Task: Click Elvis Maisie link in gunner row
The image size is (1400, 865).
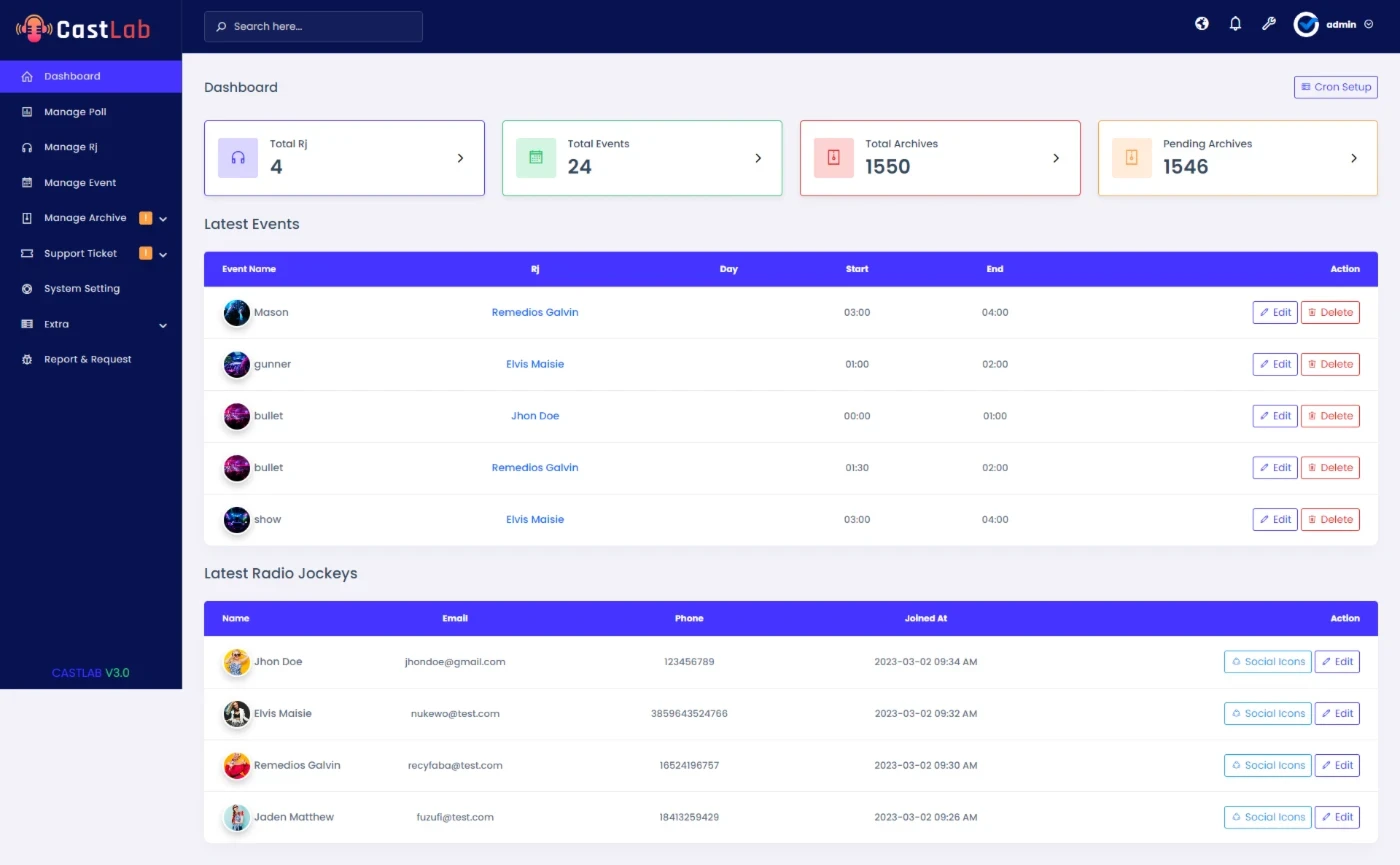Action: 535,364
